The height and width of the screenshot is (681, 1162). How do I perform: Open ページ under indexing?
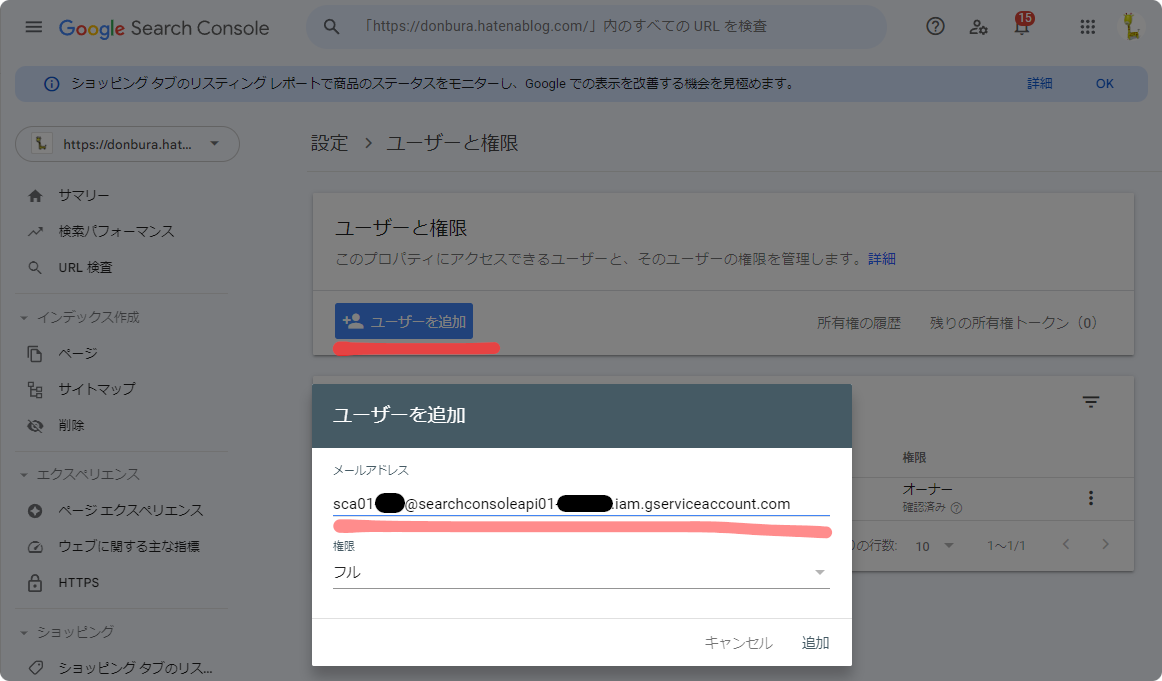click(77, 353)
